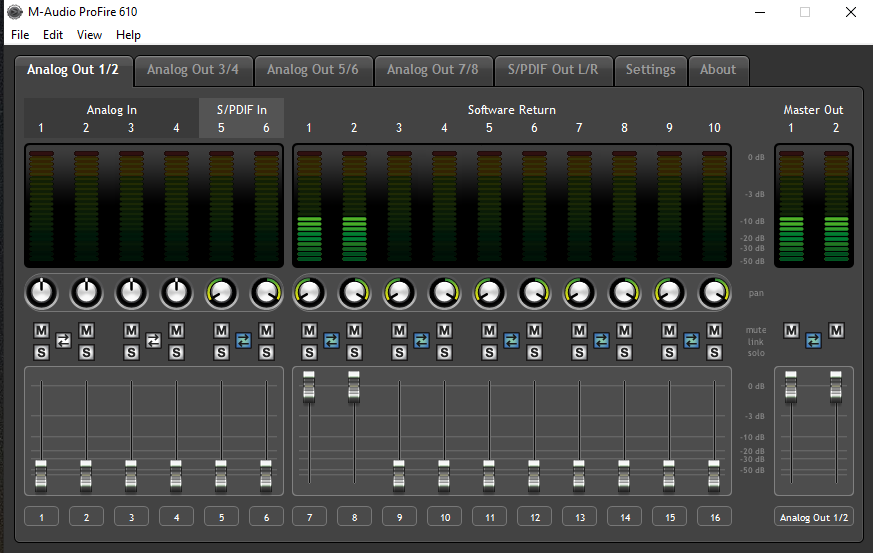Click pan knob for Software Return 5
The height and width of the screenshot is (553, 873).
pyautogui.click(x=489, y=292)
